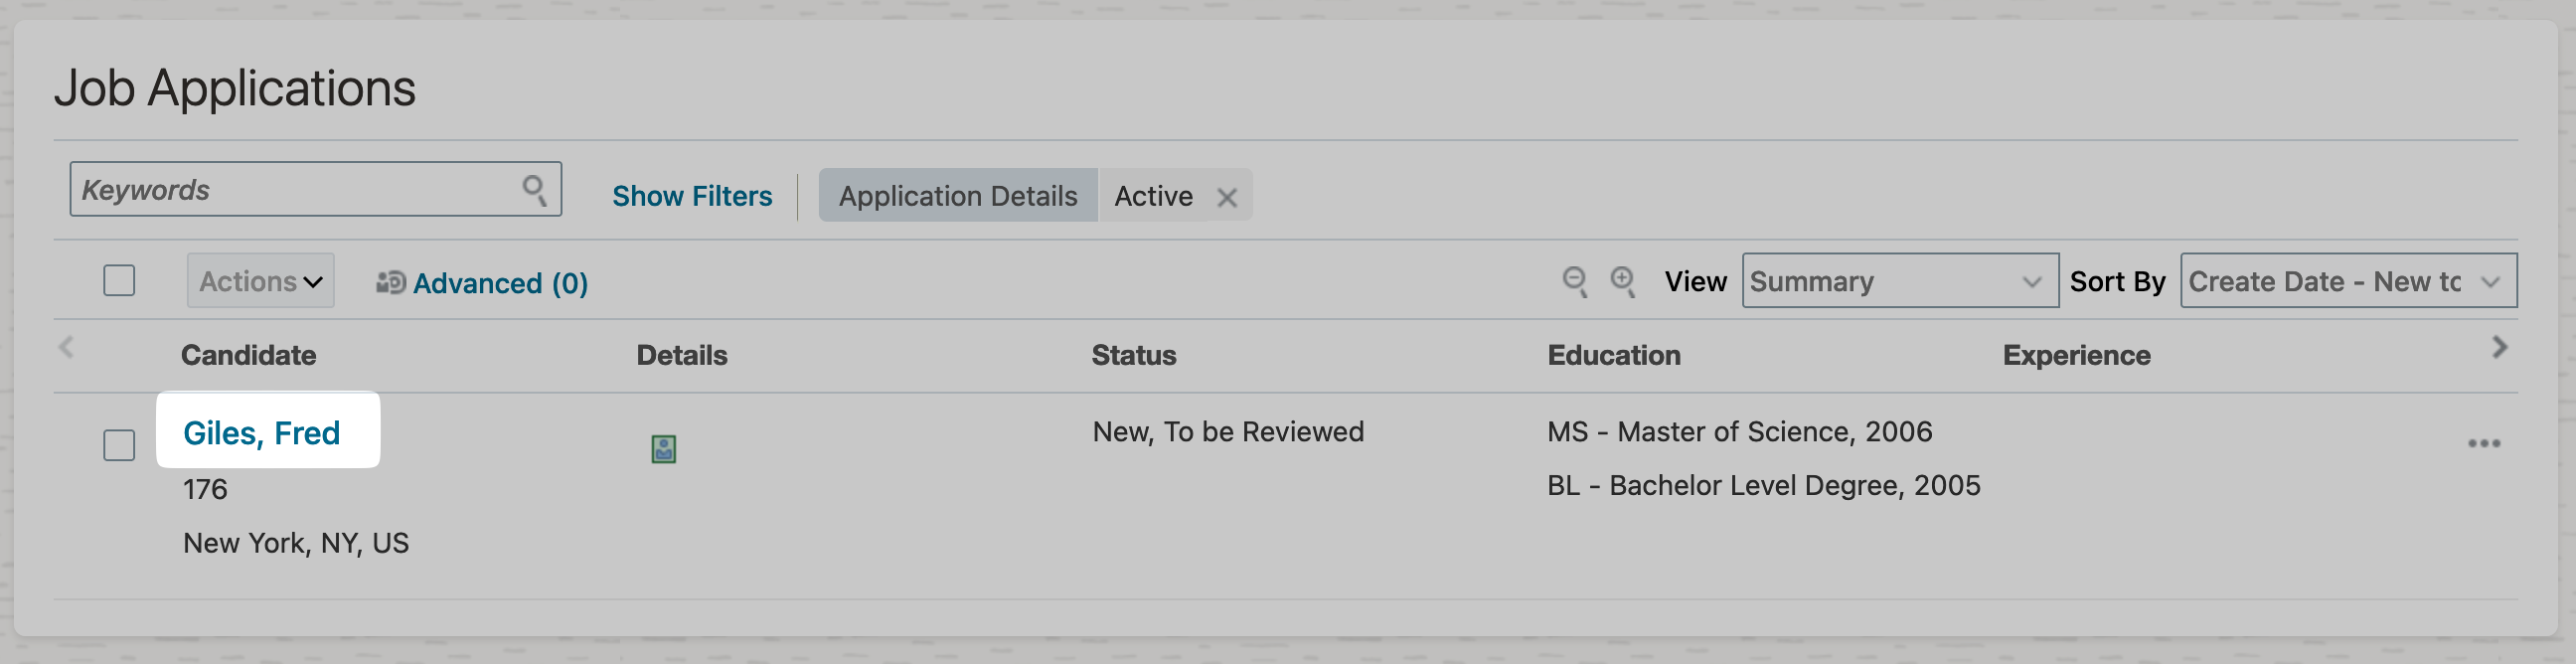Click the Show Filters link
2576x664 pixels.
pyautogui.click(x=692, y=196)
